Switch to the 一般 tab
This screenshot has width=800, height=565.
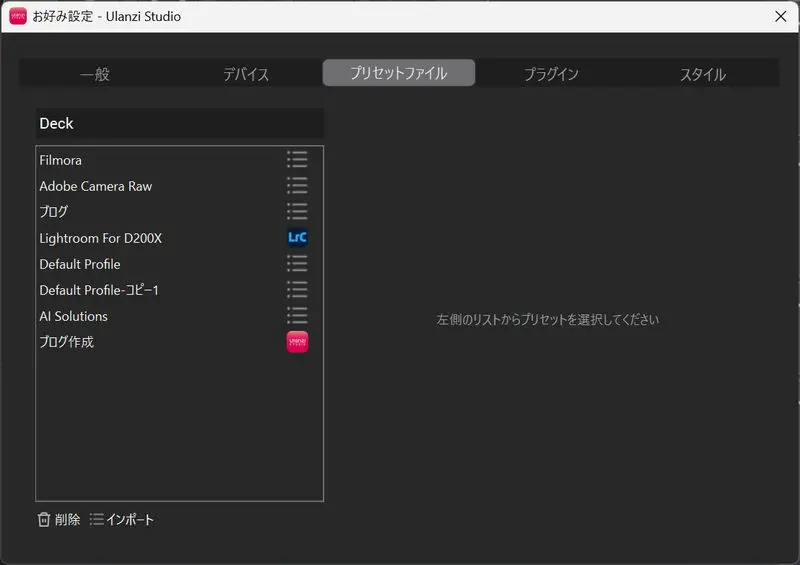[x=95, y=74]
